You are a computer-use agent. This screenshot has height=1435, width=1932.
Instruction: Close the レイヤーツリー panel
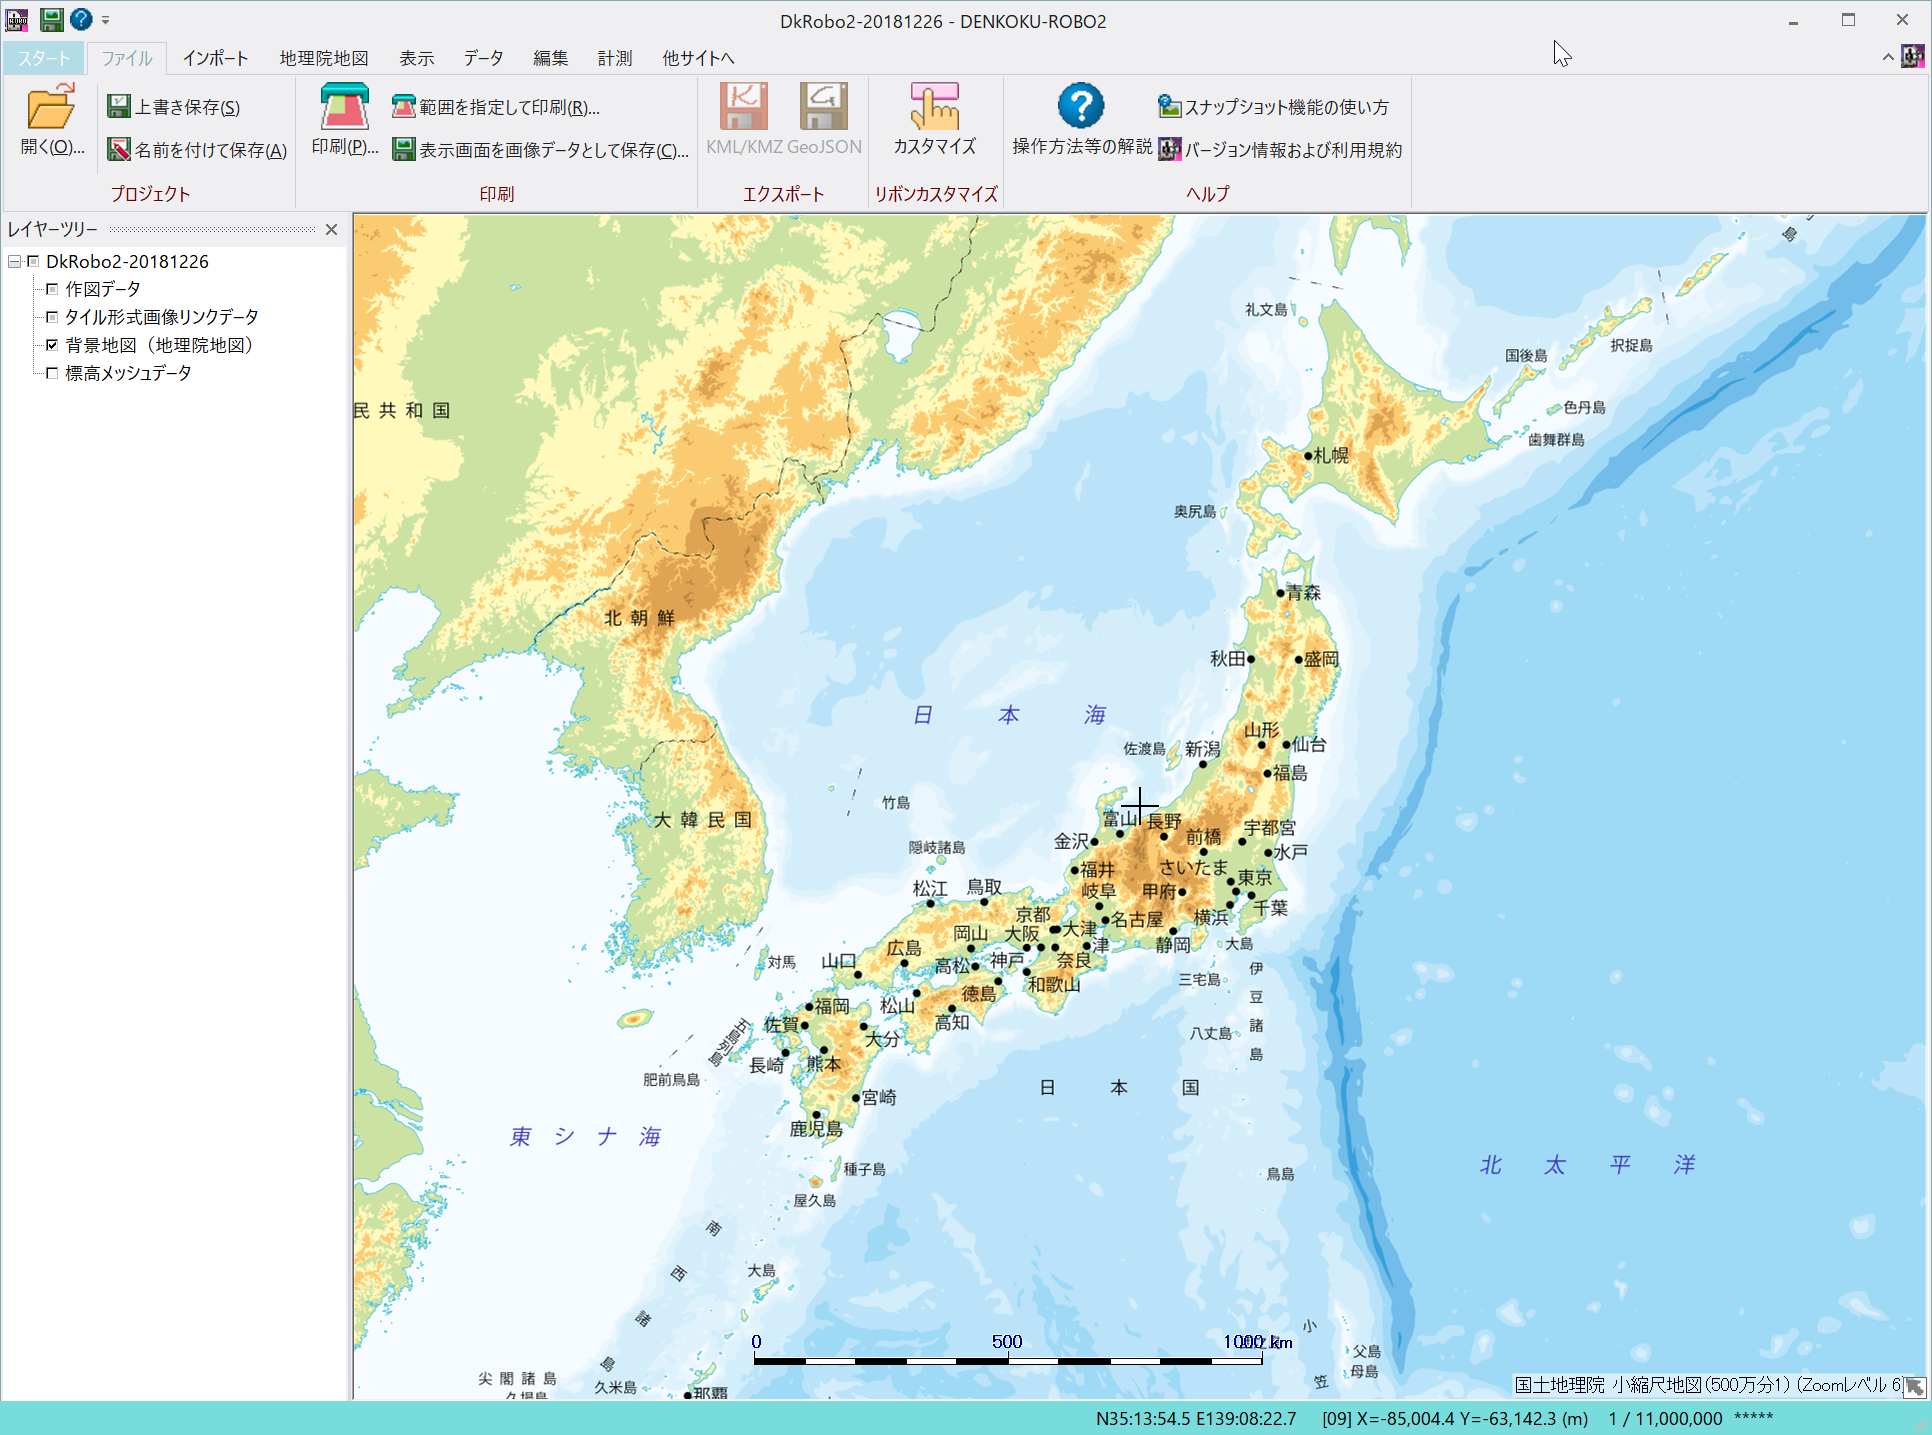332,230
